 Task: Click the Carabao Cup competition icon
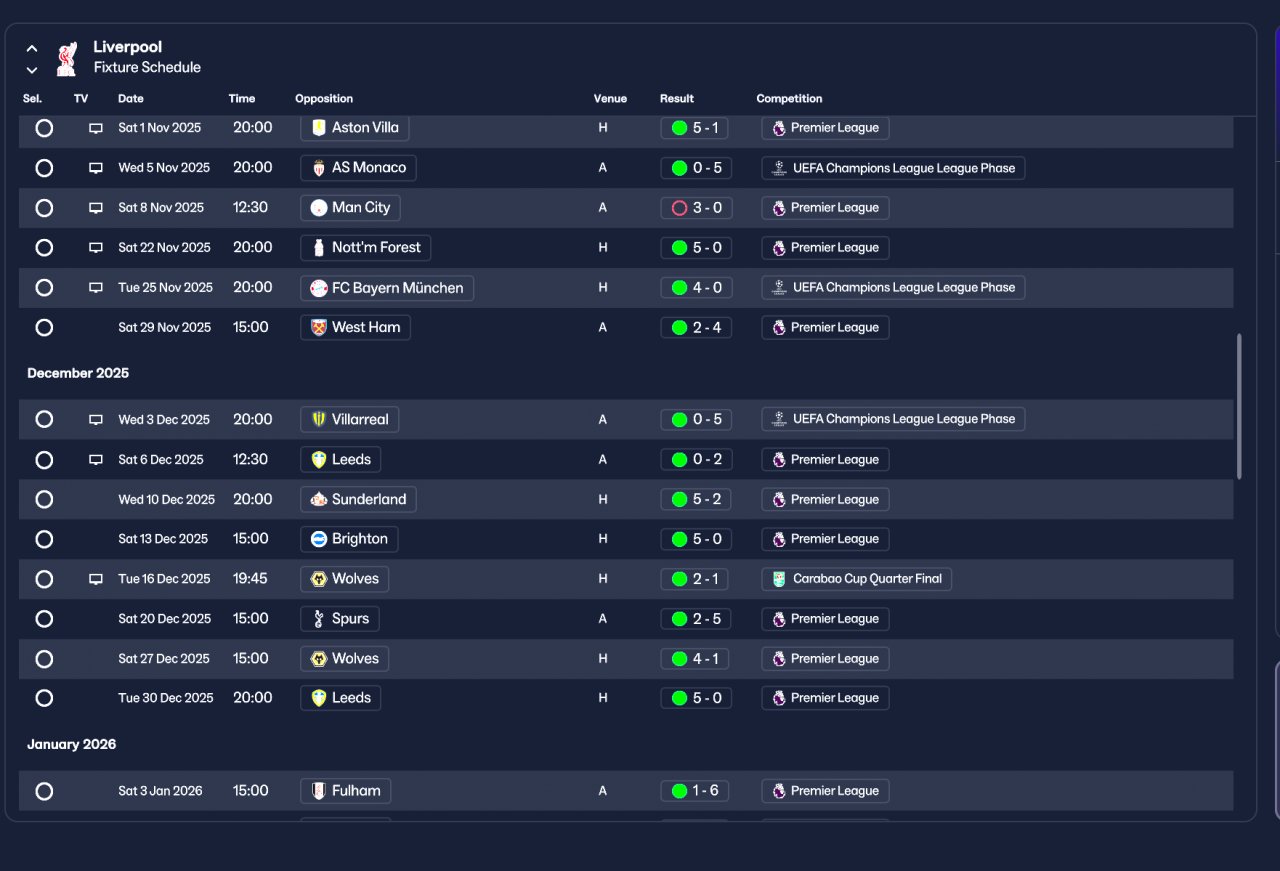point(779,579)
